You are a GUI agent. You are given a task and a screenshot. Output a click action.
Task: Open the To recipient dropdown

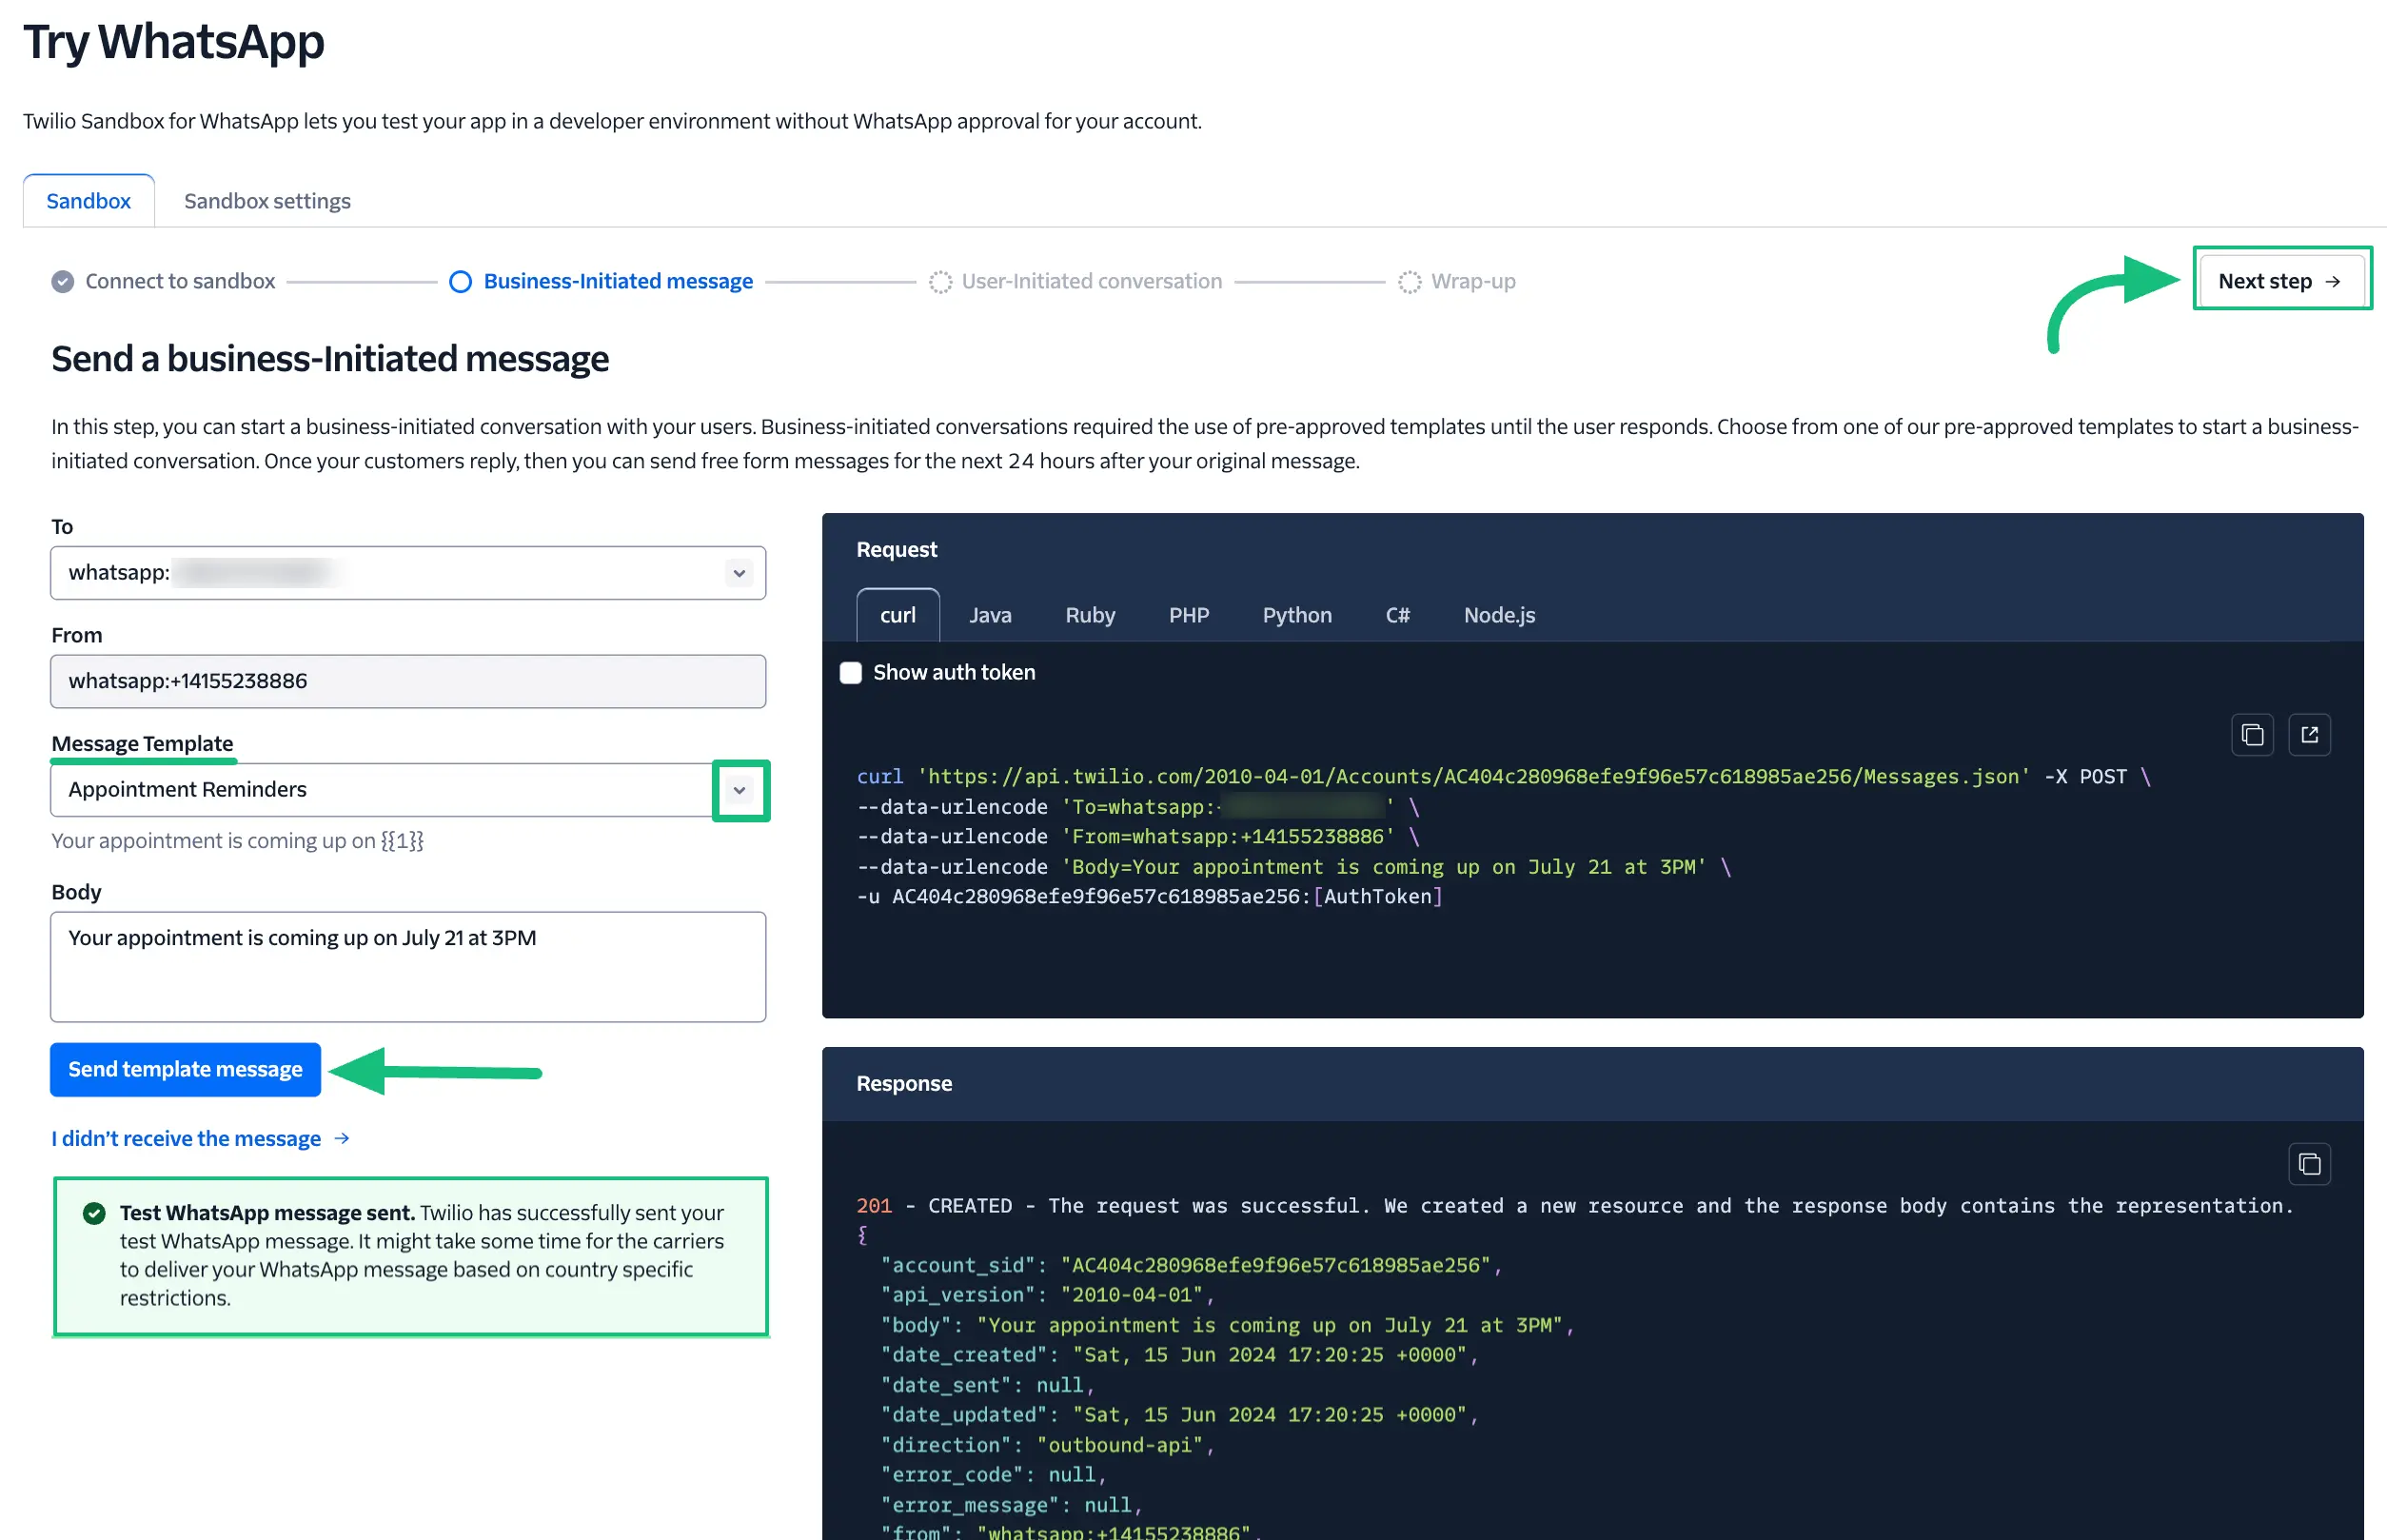pyautogui.click(x=739, y=573)
